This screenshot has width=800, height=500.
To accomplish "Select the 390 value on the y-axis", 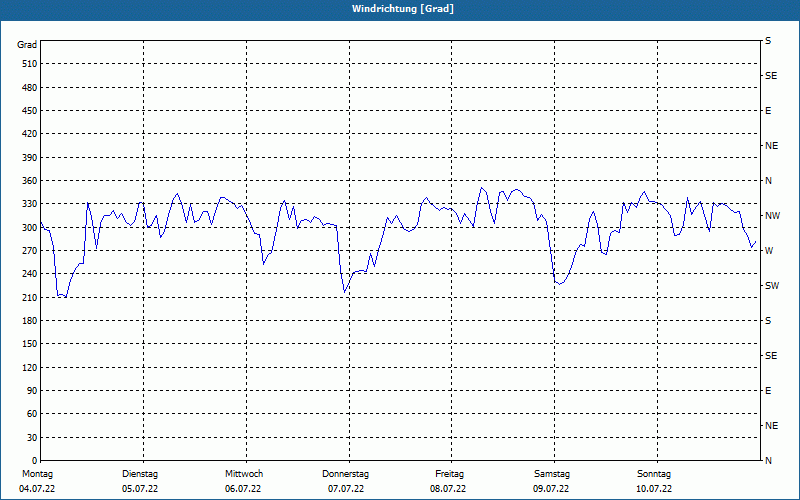I will tap(30, 158).
